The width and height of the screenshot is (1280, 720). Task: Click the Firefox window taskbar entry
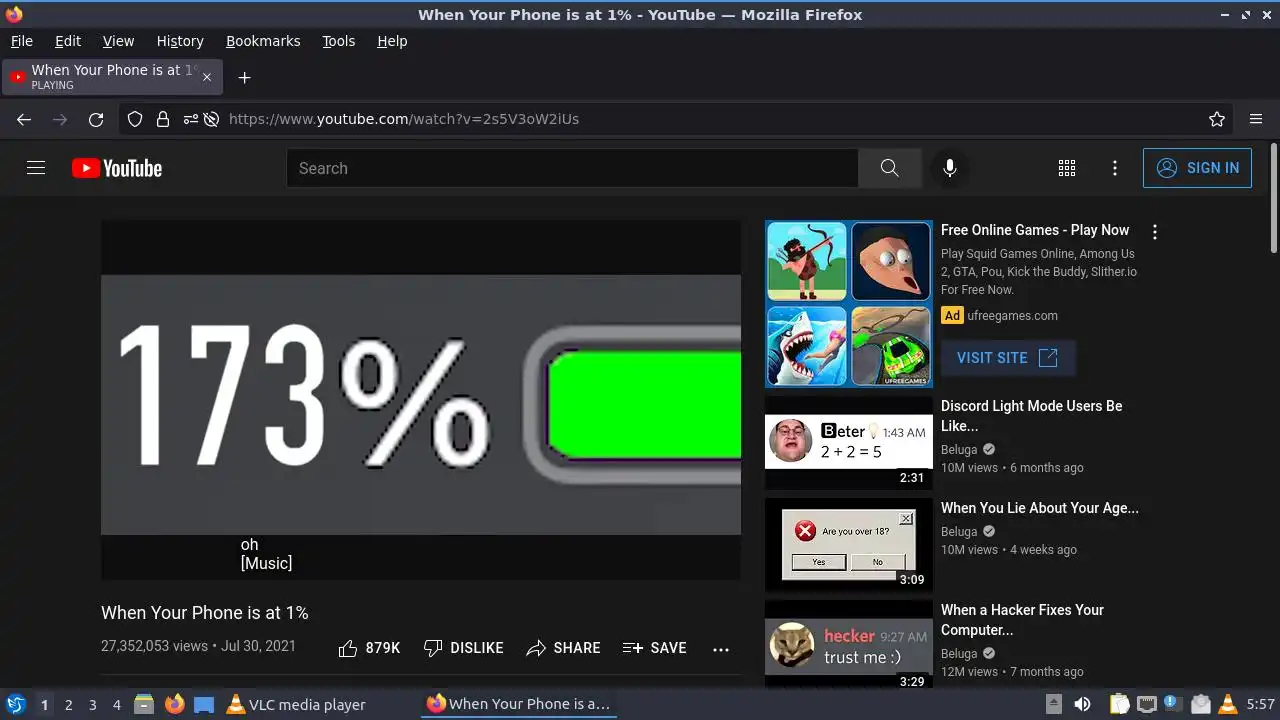tap(520, 704)
